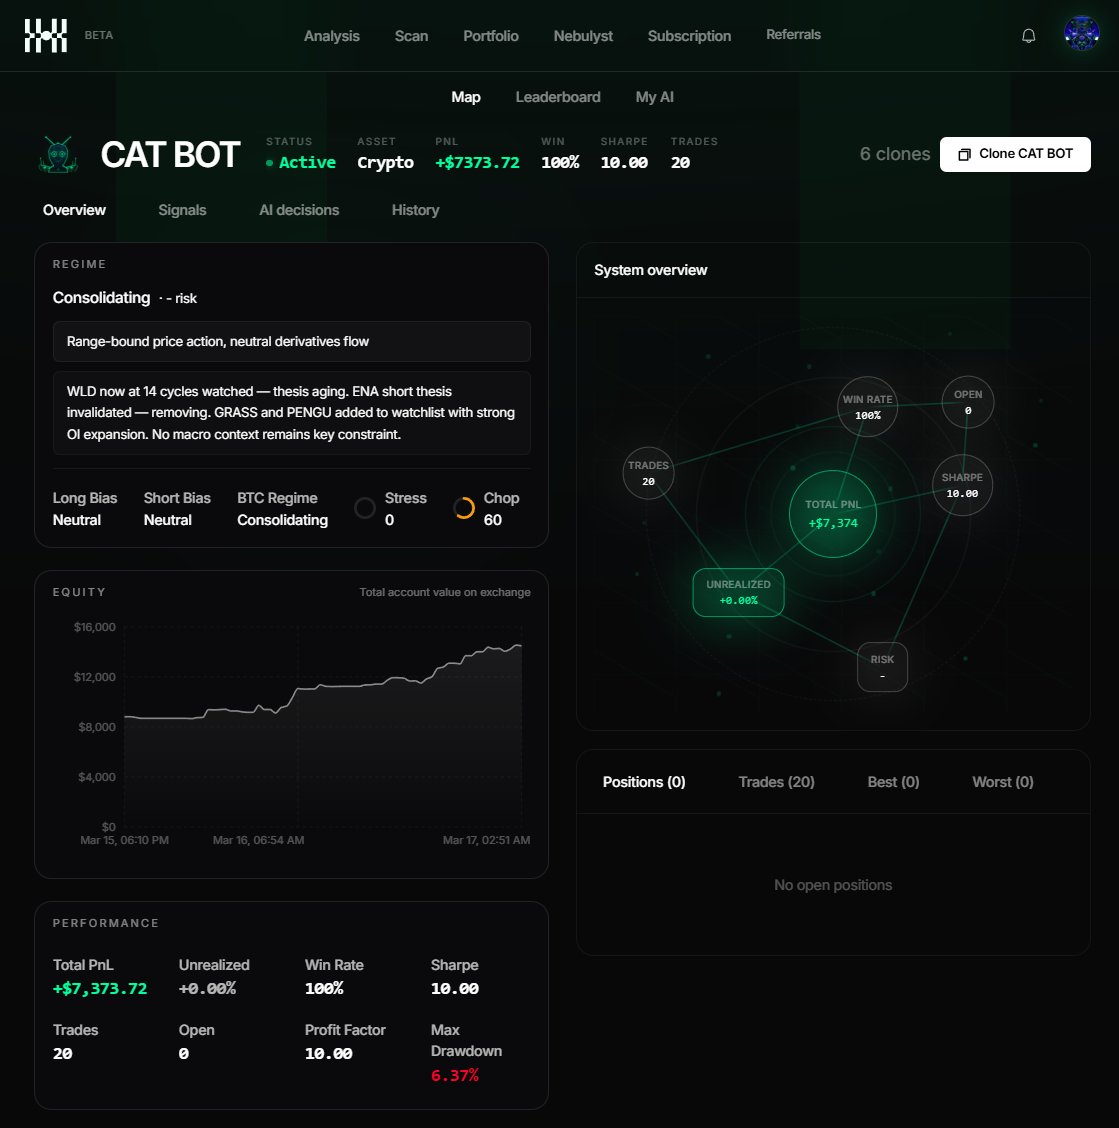Click the Crypto asset value
The width and height of the screenshot is (1119, 1128).
coord(385,163)
